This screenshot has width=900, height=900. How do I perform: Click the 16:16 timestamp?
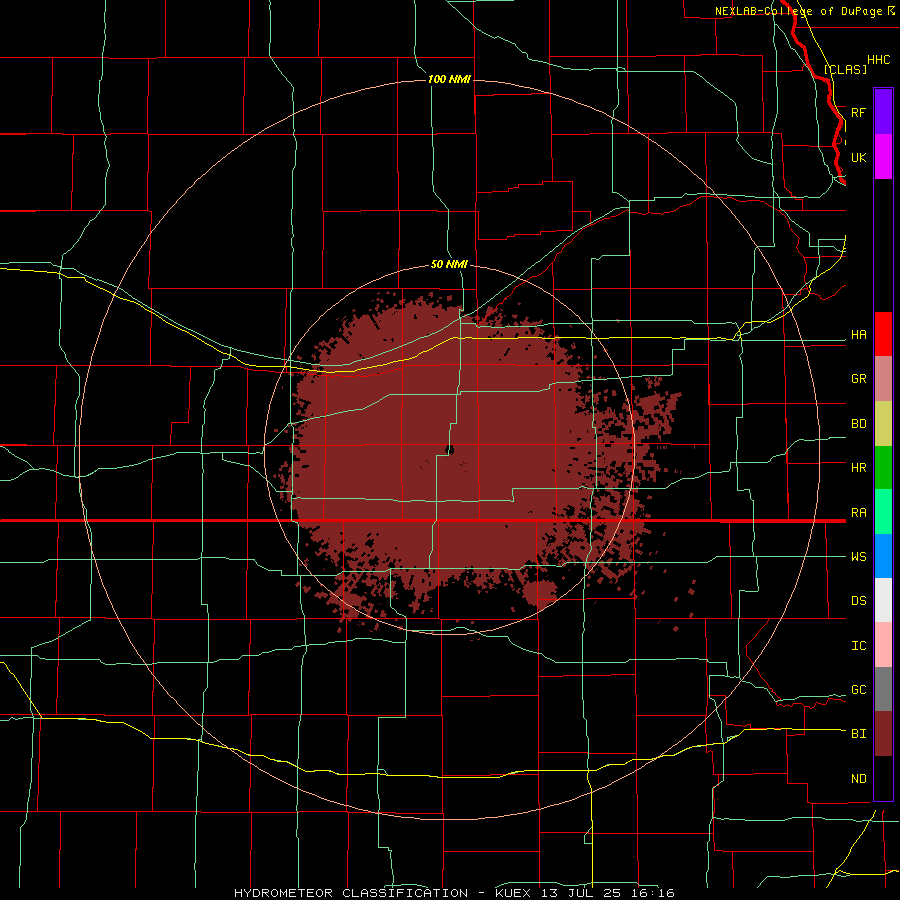(654, 893)
